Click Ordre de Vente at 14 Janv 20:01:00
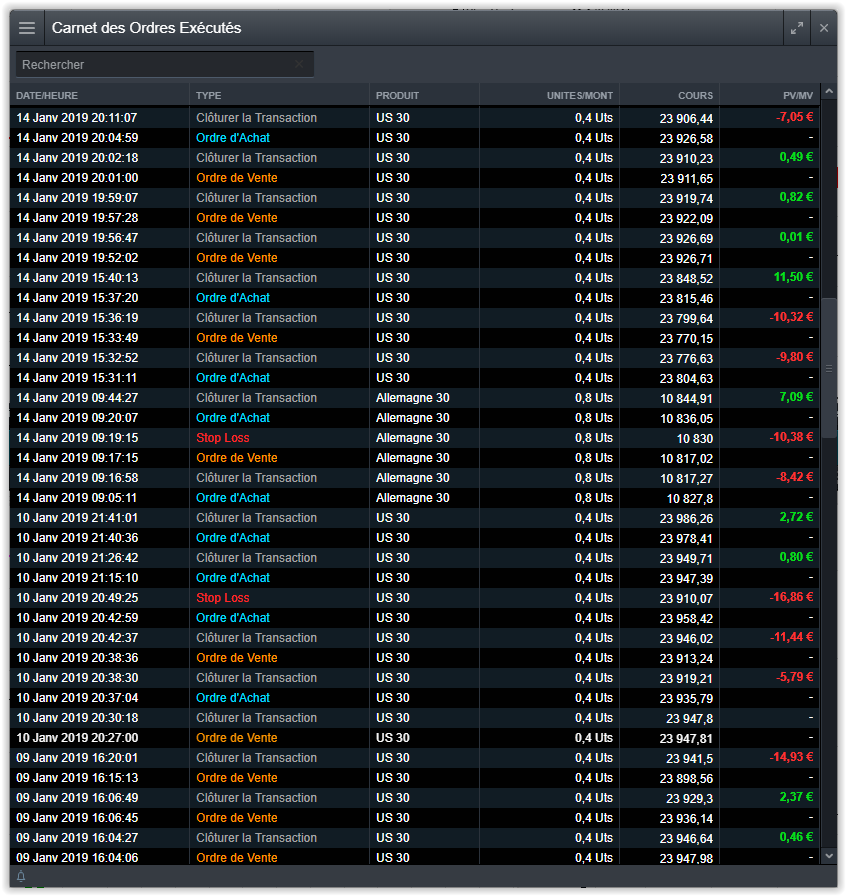The height and width of the screenshot is (896, 846). tap(237, 178)
